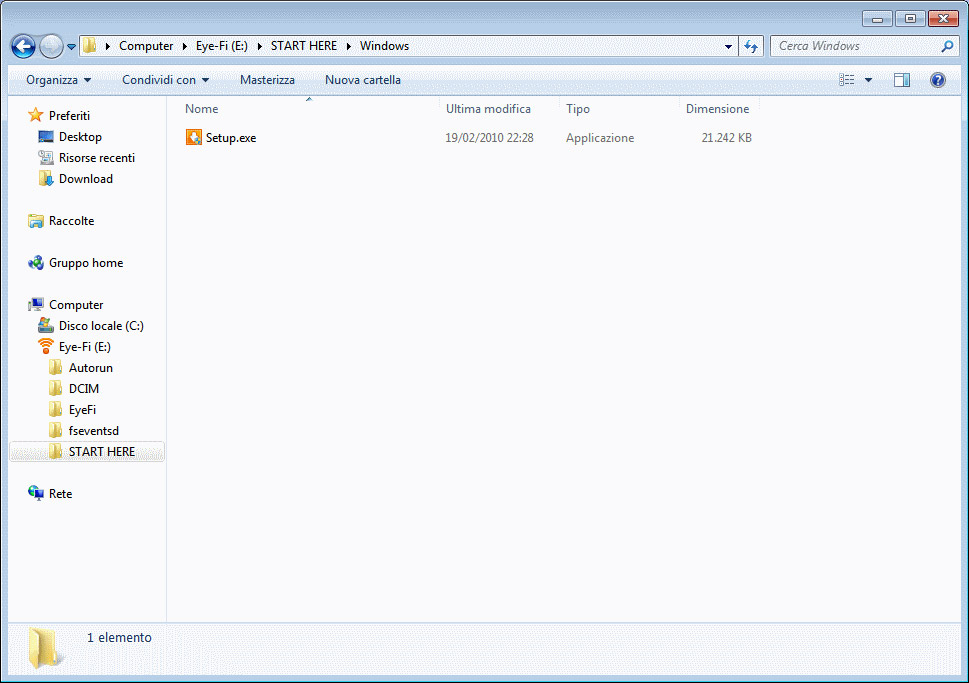Select Disco locale (C:) in the tree

[x=101, y=326]
